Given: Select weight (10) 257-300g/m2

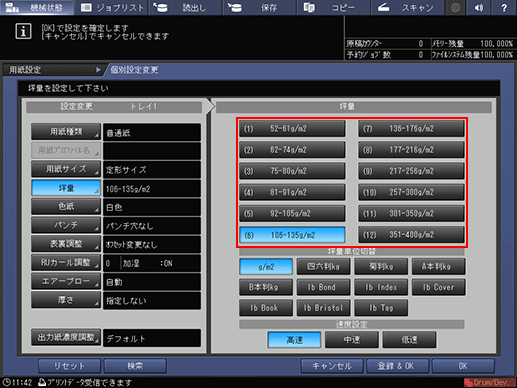Looking at the screenshot, I should click(x=411, y=192).
